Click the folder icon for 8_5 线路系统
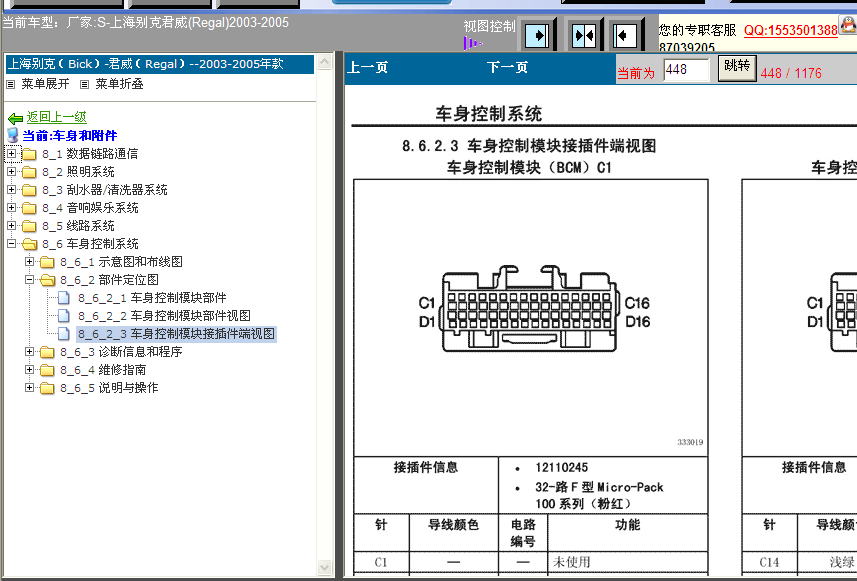The height and width of the screenshot is (581, 857). (x=29, y=226)
